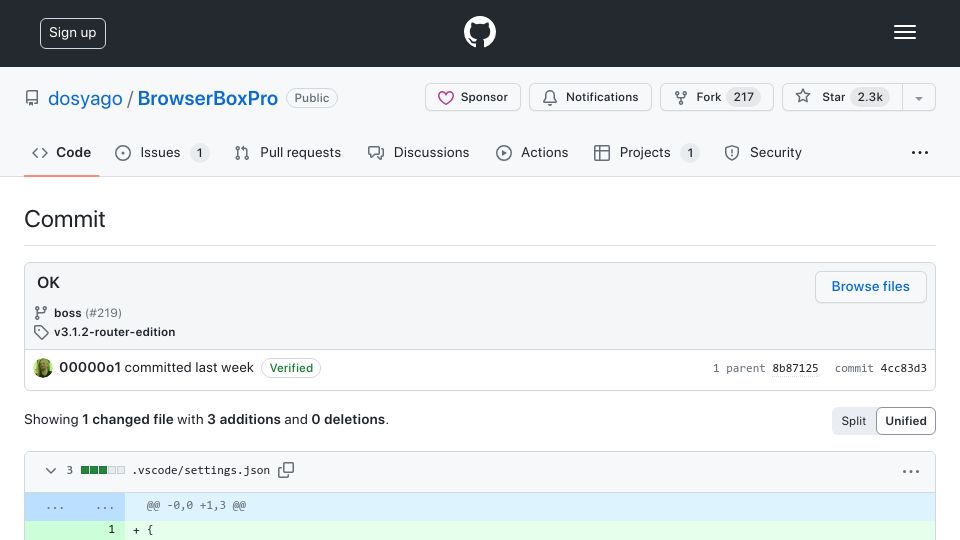960x540 pixels.
Task: Click the 00000o1 author avatar
Action: (43, 368)
